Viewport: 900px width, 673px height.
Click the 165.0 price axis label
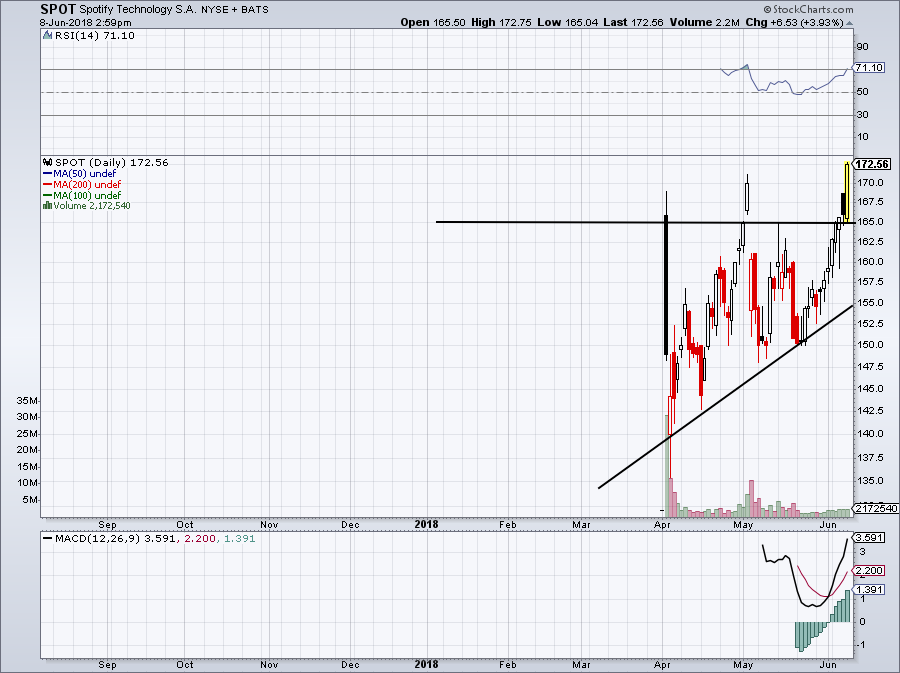871,222
